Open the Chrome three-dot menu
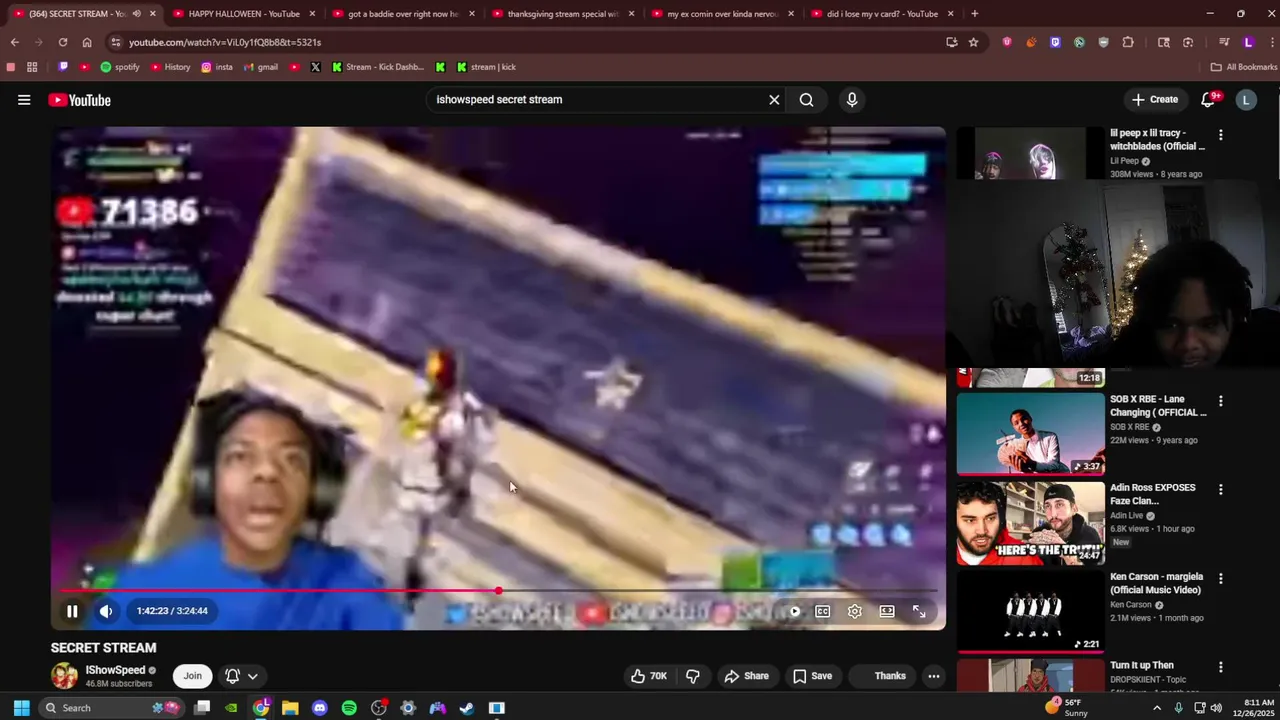Viewport: 1280px width, 720px height. point(1270,42)
